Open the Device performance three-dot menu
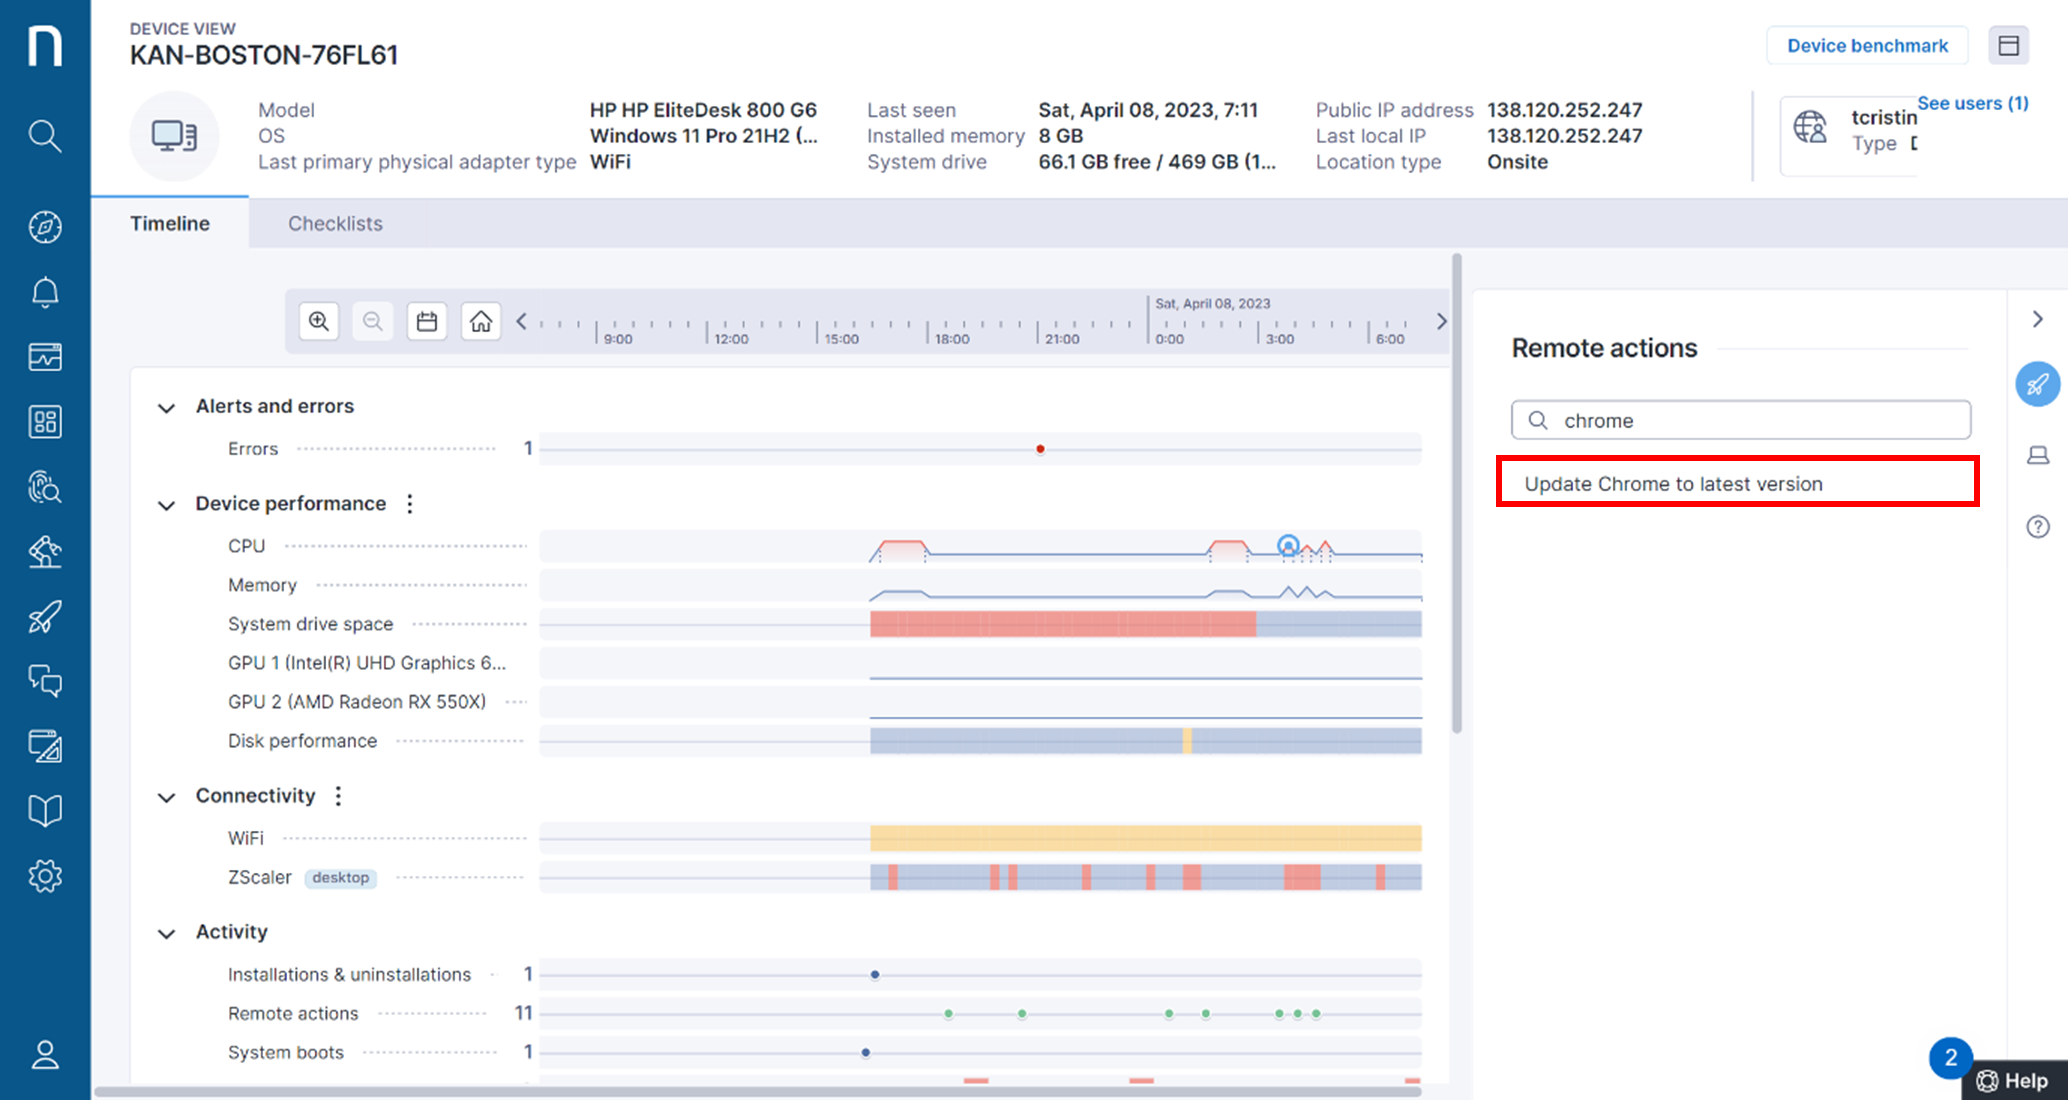The width and height of the screenshot is (2068, 1100). [410, 504]
